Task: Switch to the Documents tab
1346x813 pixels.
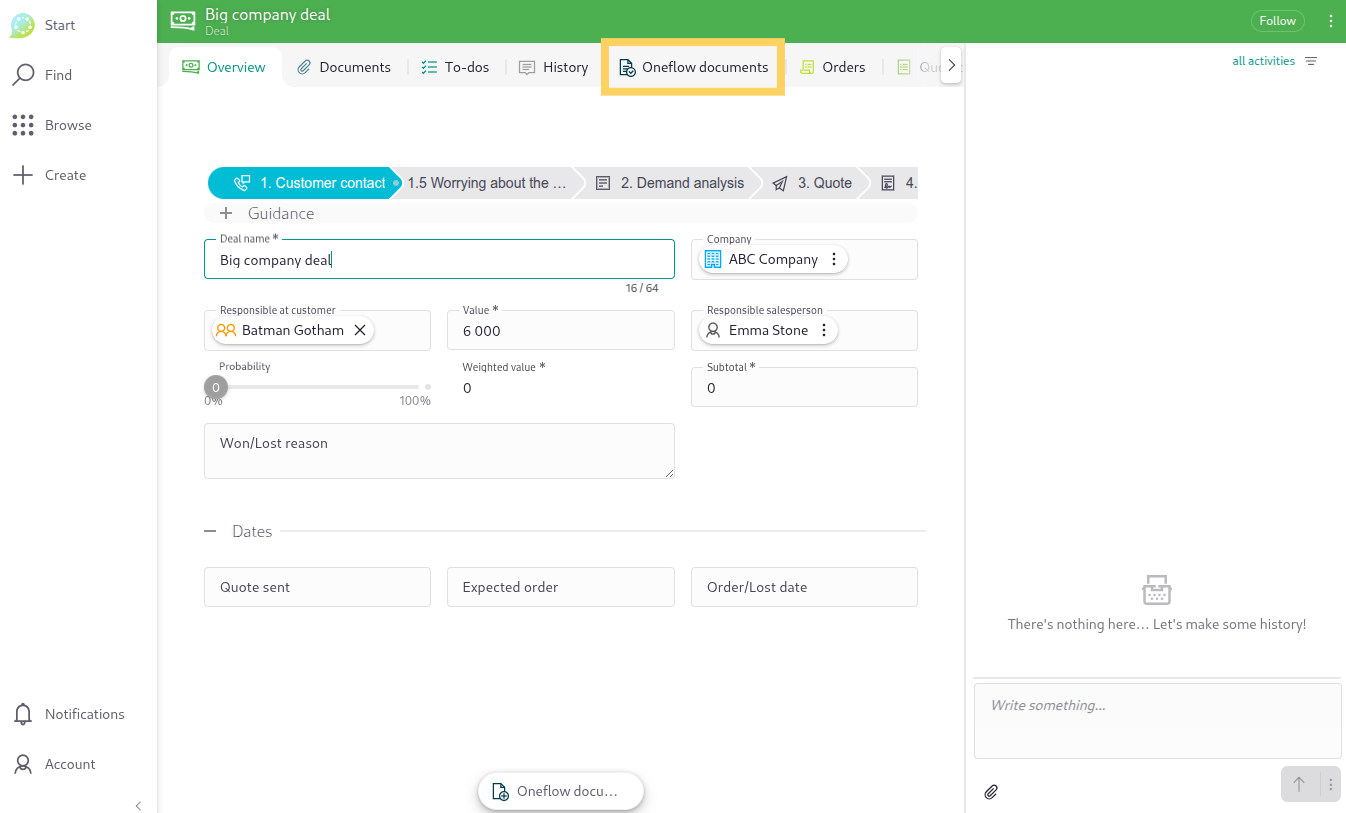Action: pos(344,67)
